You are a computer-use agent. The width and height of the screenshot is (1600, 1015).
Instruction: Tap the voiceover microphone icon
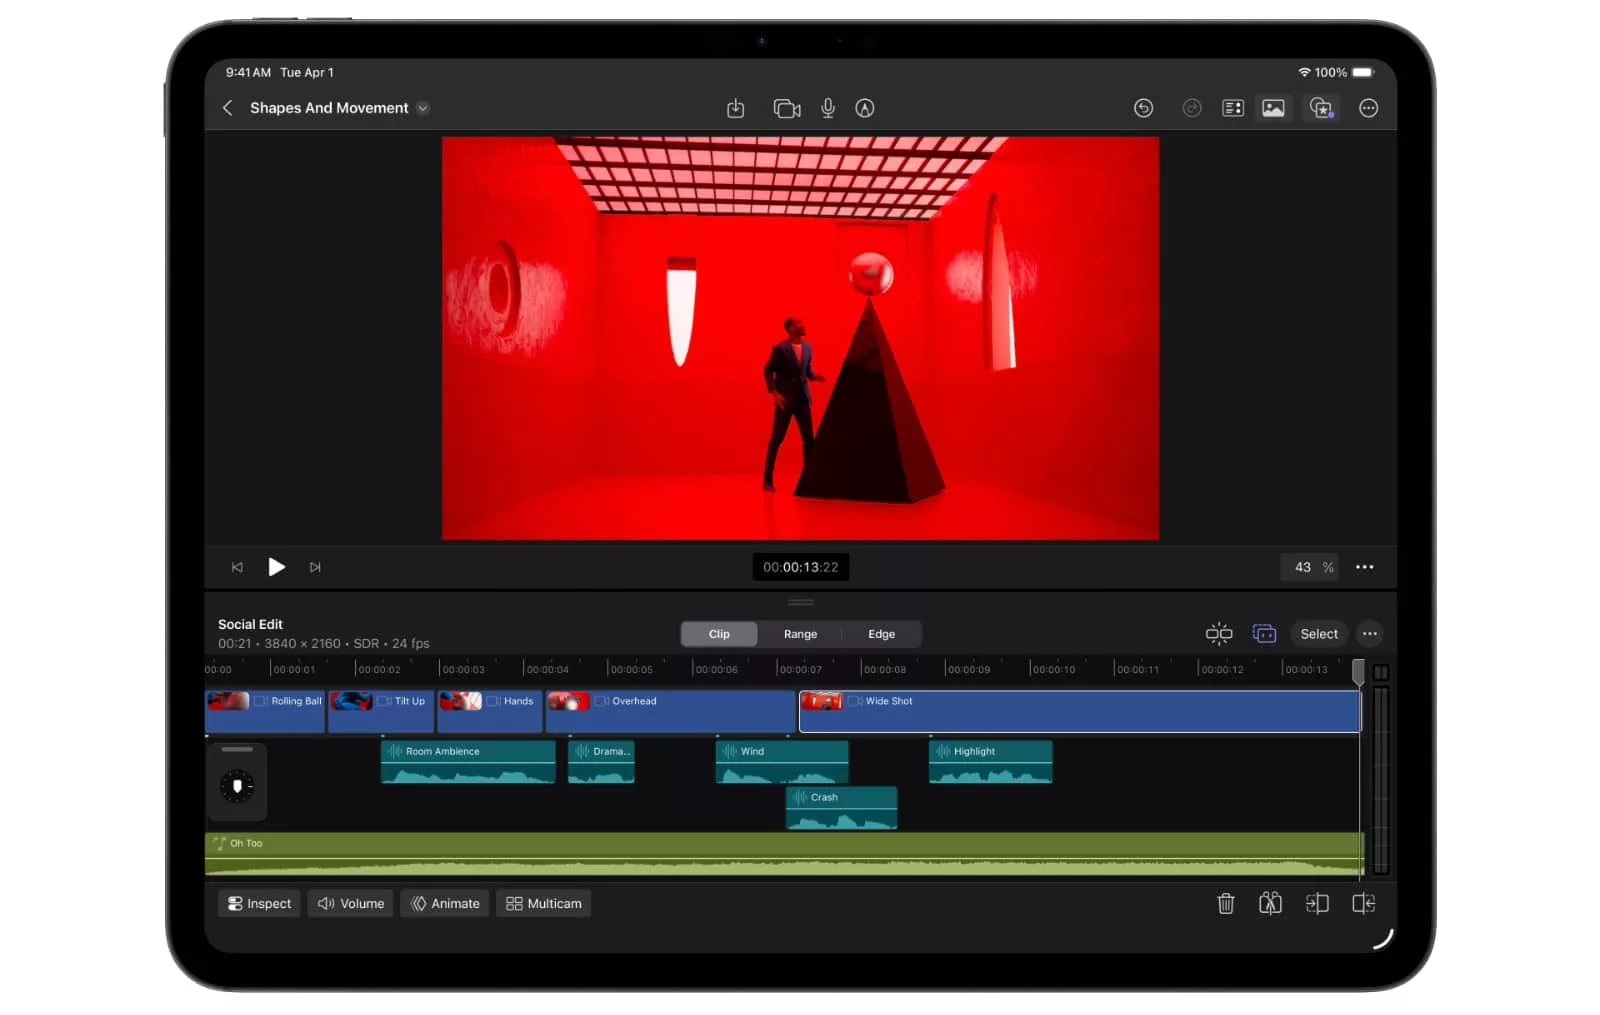click(828, 108)
